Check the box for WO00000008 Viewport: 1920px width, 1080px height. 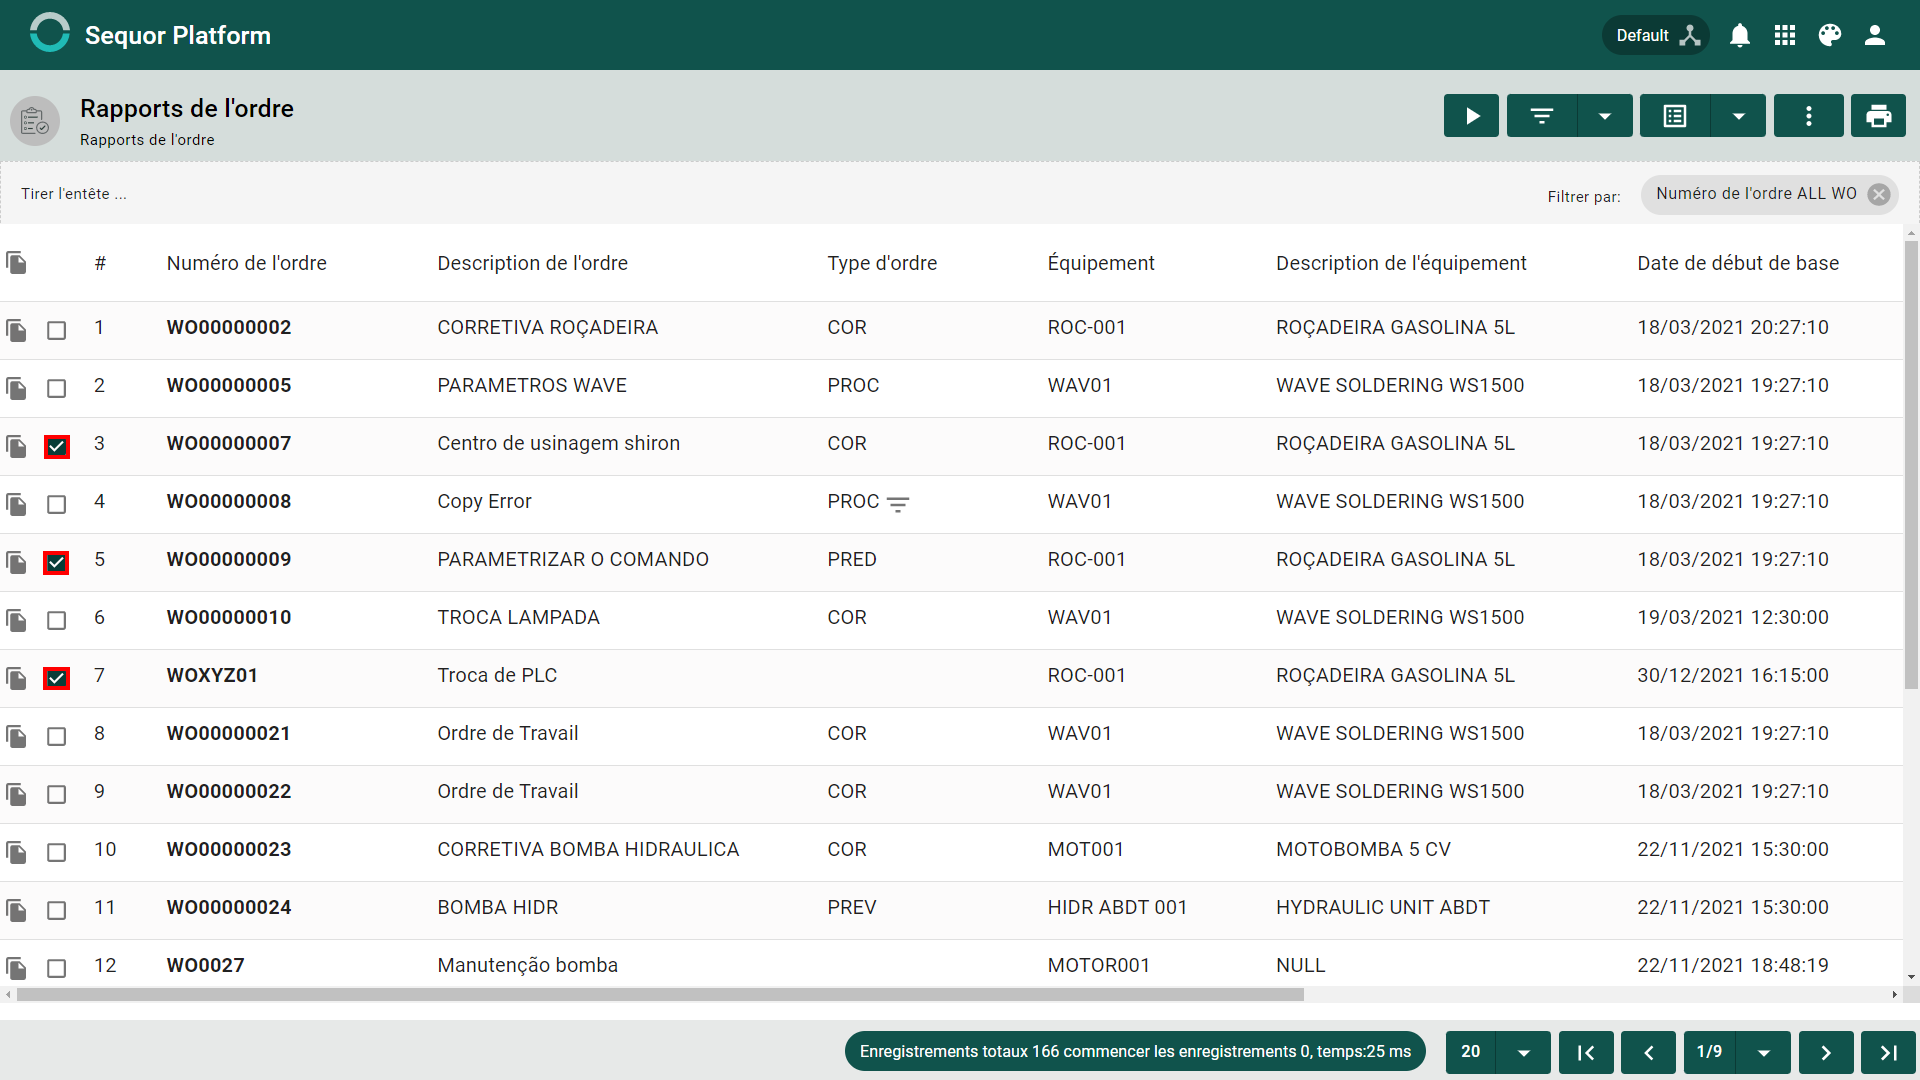pyautogui.click(x=57, y=504)
